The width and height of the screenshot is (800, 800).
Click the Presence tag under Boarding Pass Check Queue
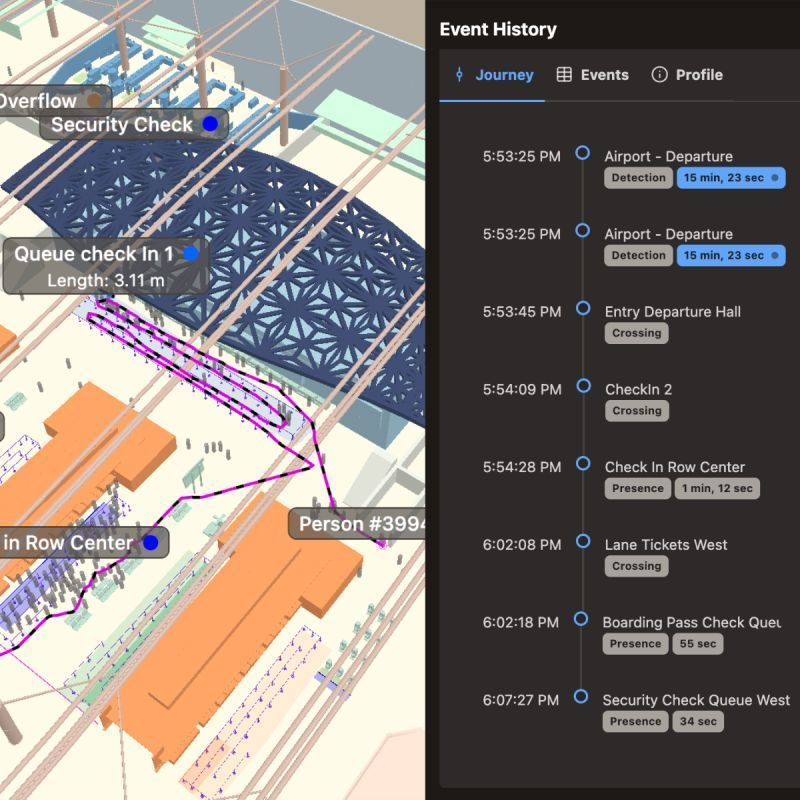pos(635,644)
